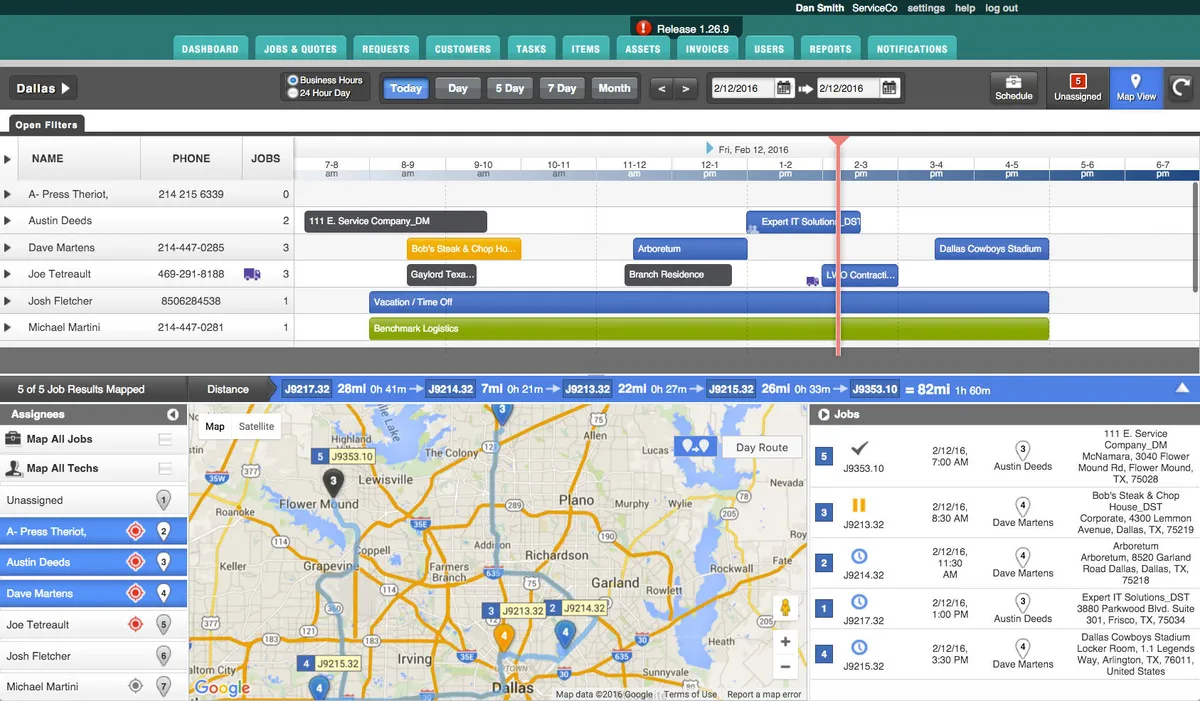
Task: Click the release alert warning icon
Action: [643, 28]
